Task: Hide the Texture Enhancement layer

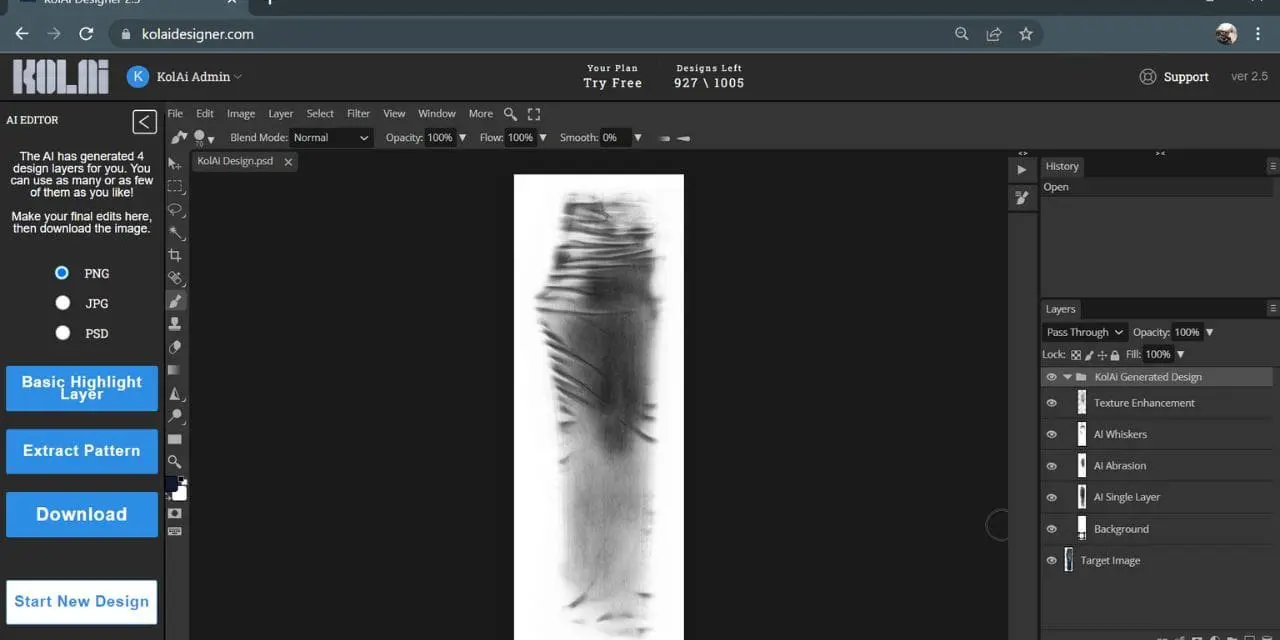Action: pyautogui.click(x=1051, y=403)
